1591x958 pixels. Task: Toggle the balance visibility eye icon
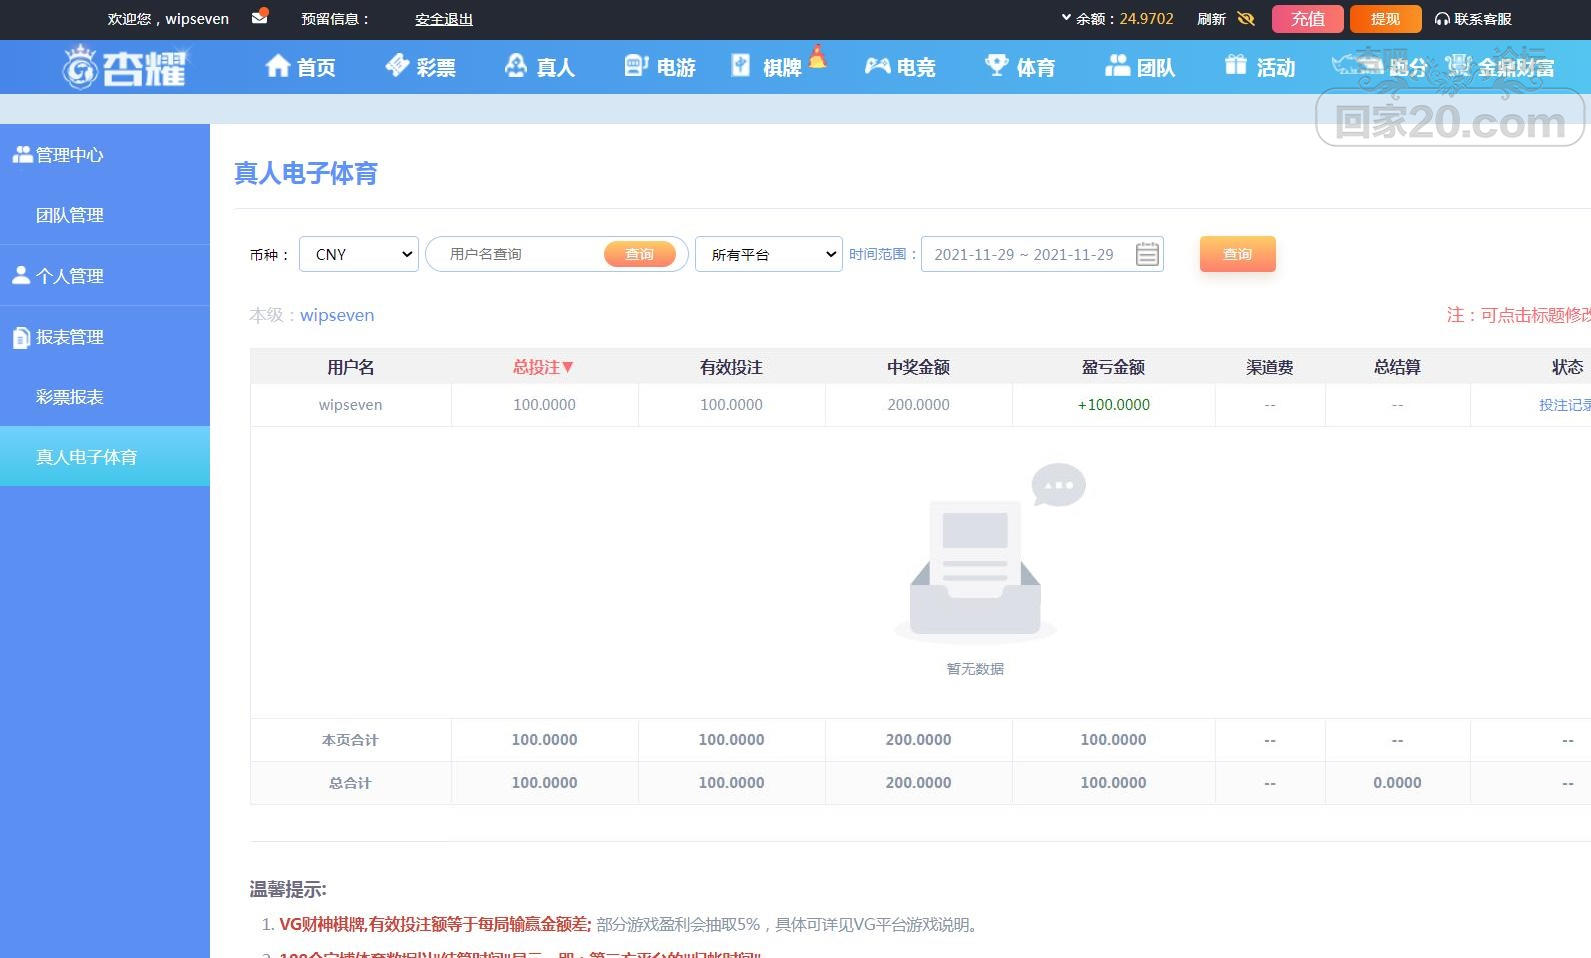point(1246,19)
